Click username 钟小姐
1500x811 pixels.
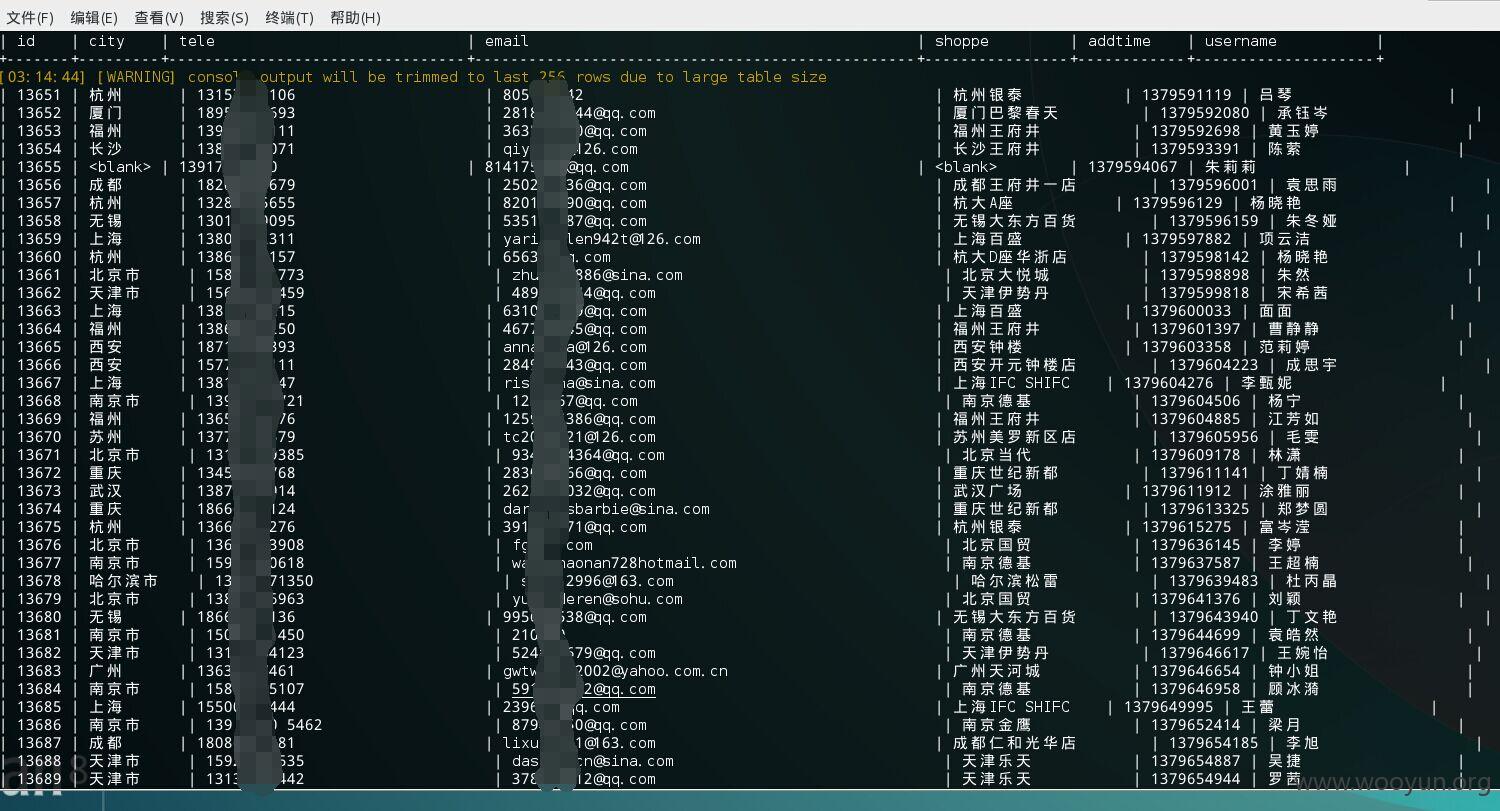coord(1293,671)
